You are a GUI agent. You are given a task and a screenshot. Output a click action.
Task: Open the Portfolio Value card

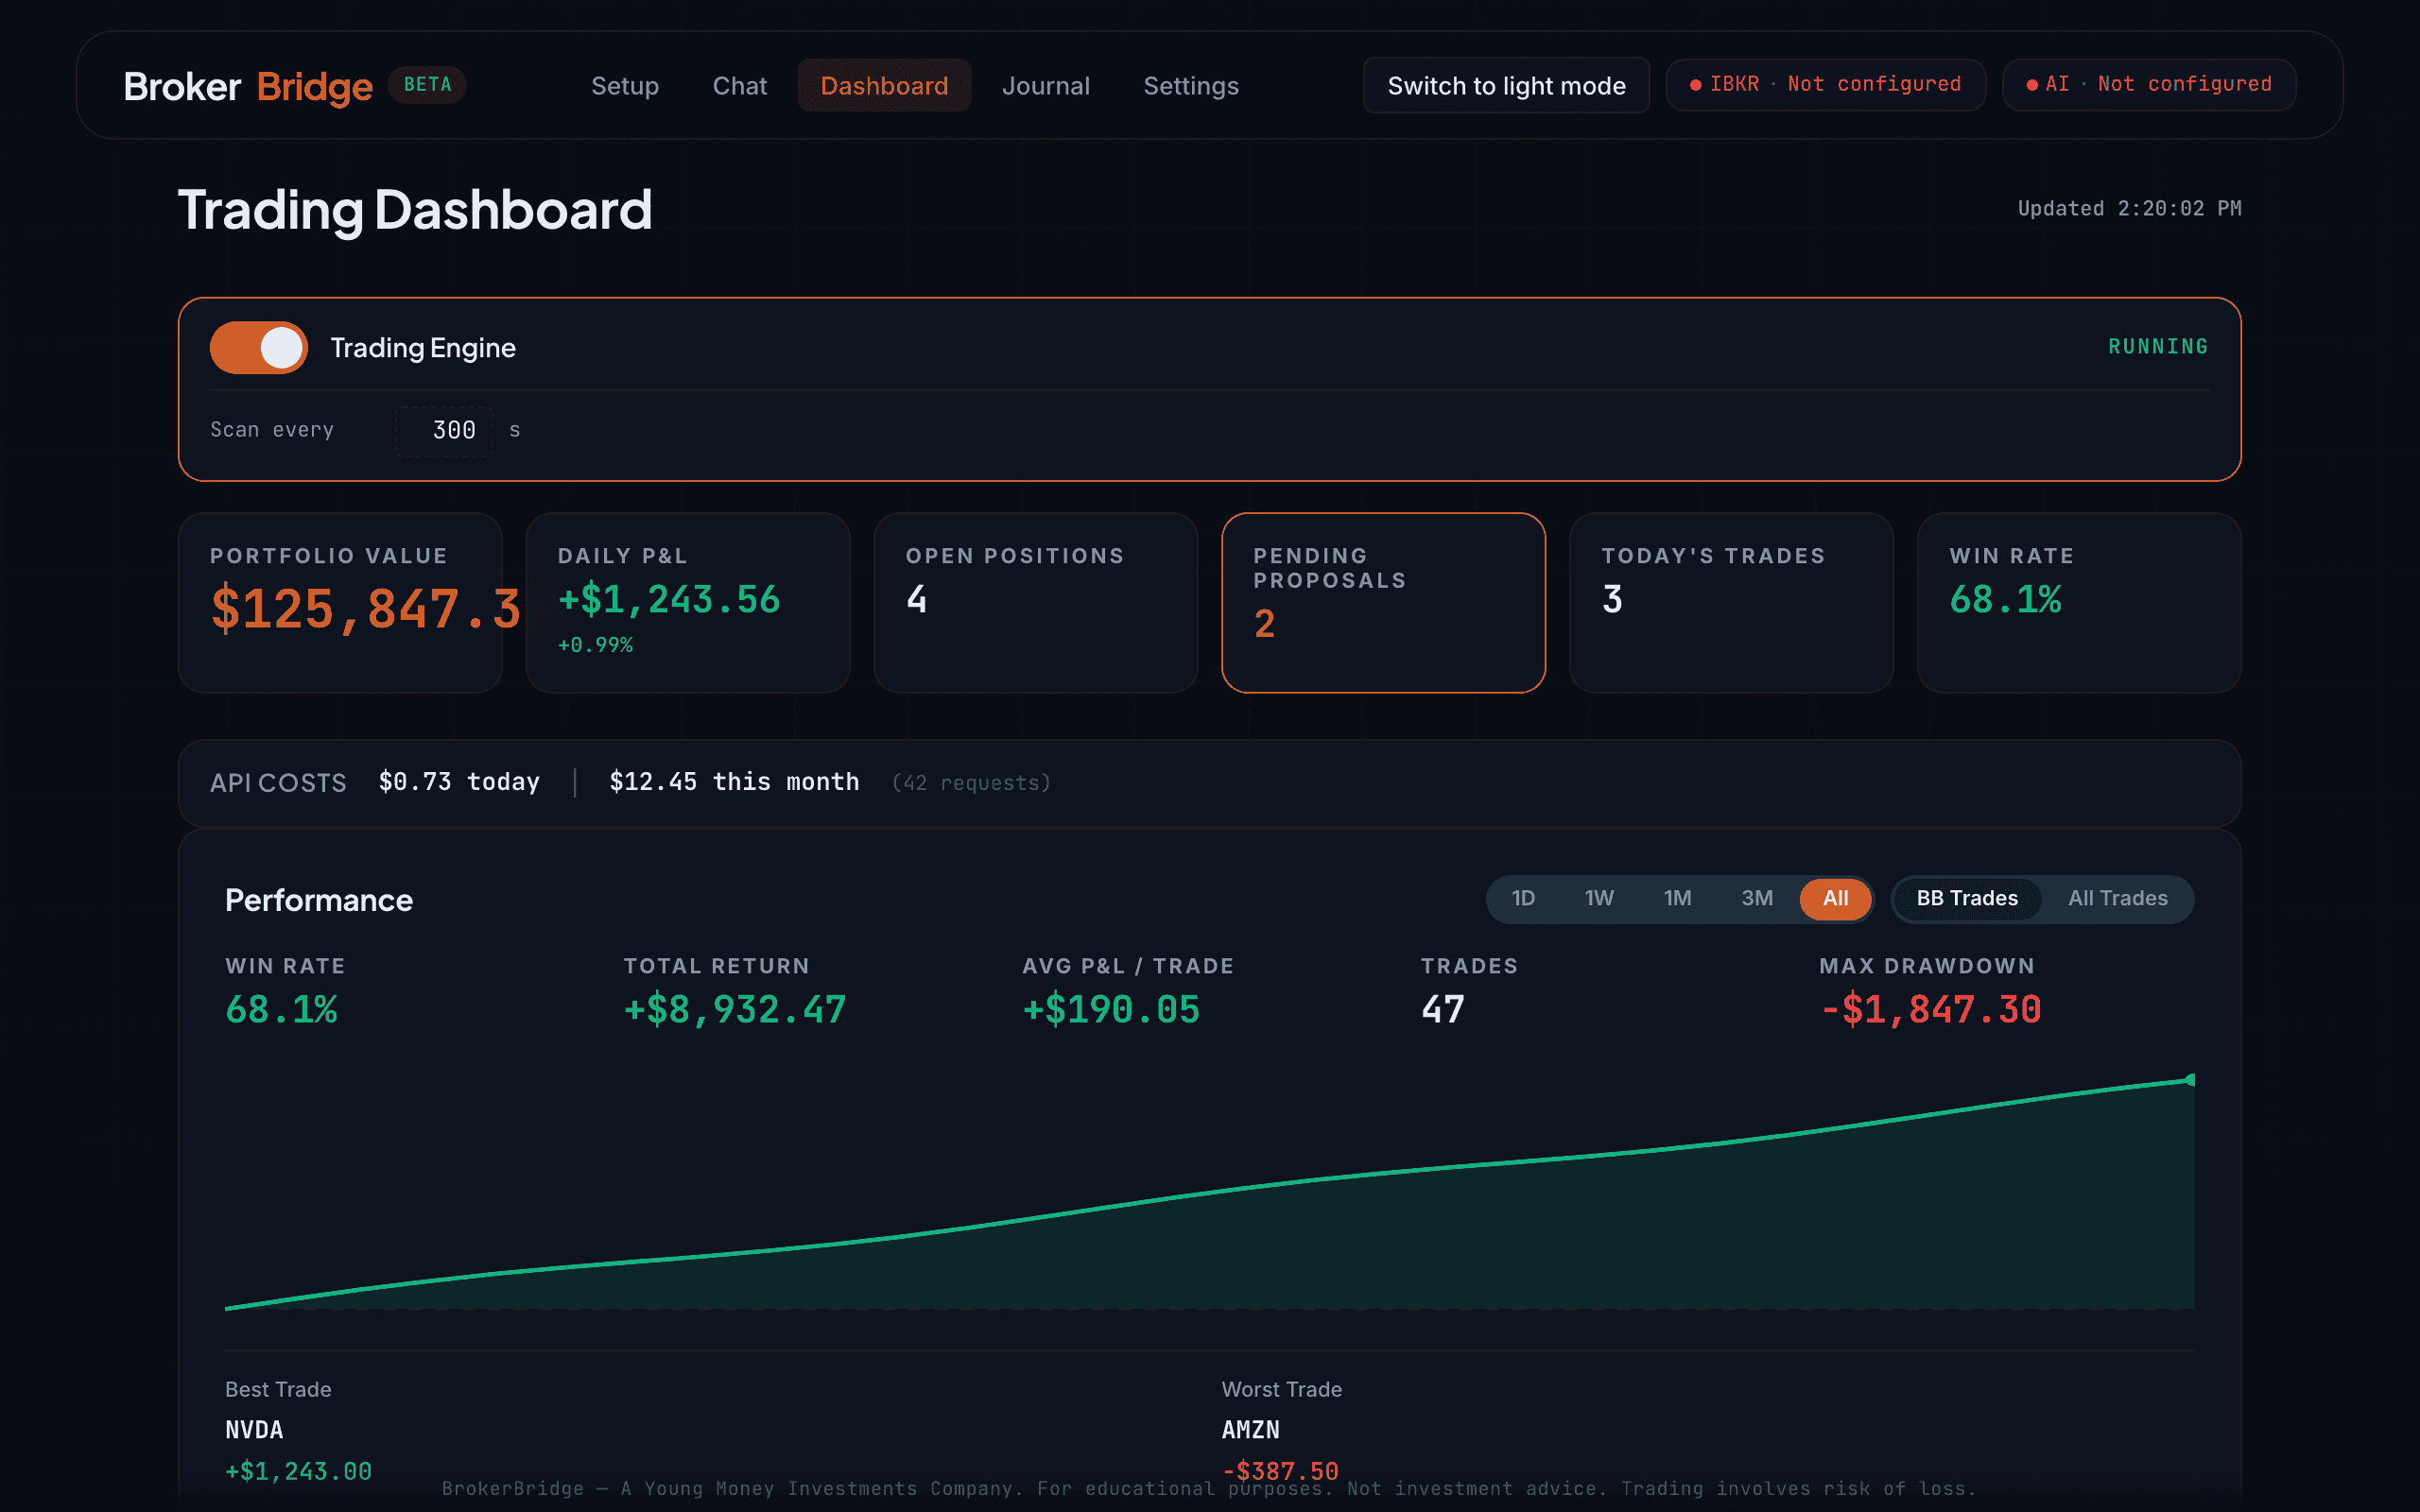(x=340, y=603)
